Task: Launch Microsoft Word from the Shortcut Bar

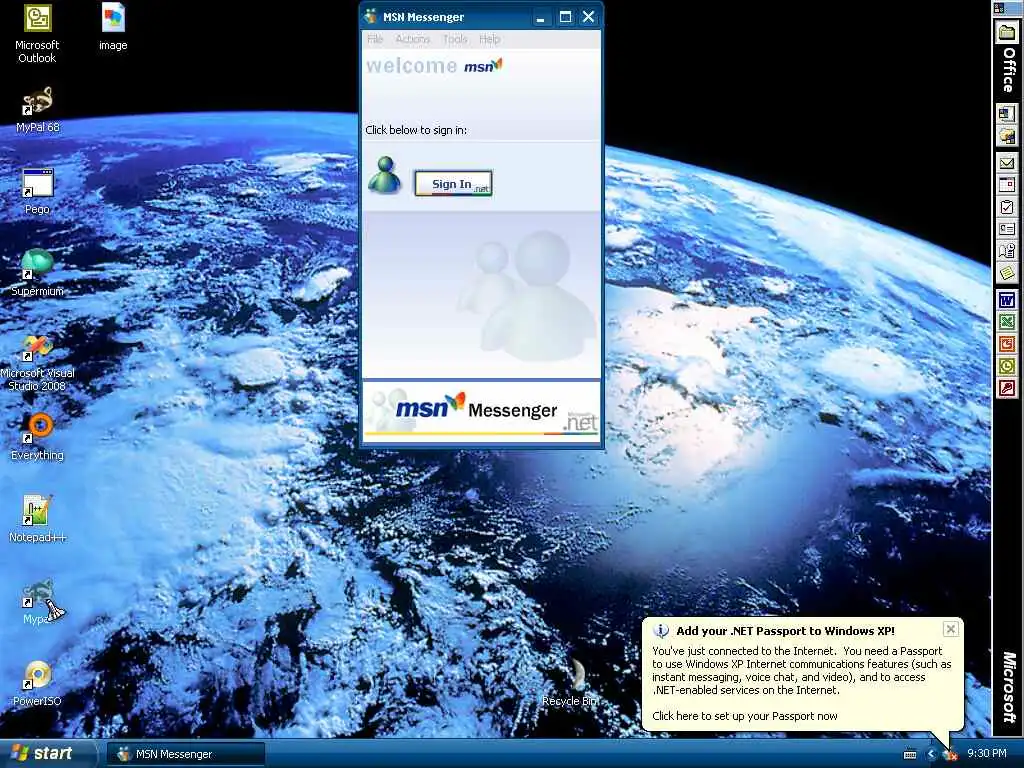Action: coord(1006,300)
